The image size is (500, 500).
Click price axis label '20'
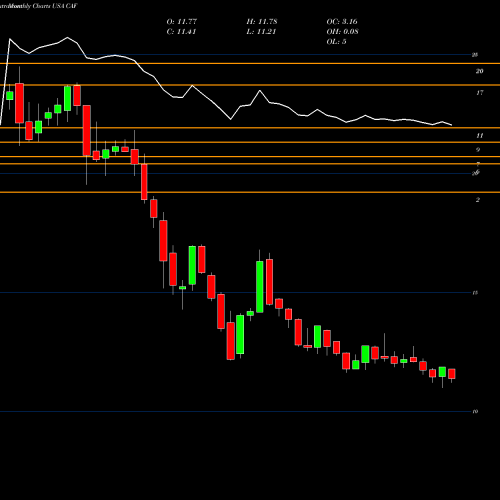coord(479,71)
